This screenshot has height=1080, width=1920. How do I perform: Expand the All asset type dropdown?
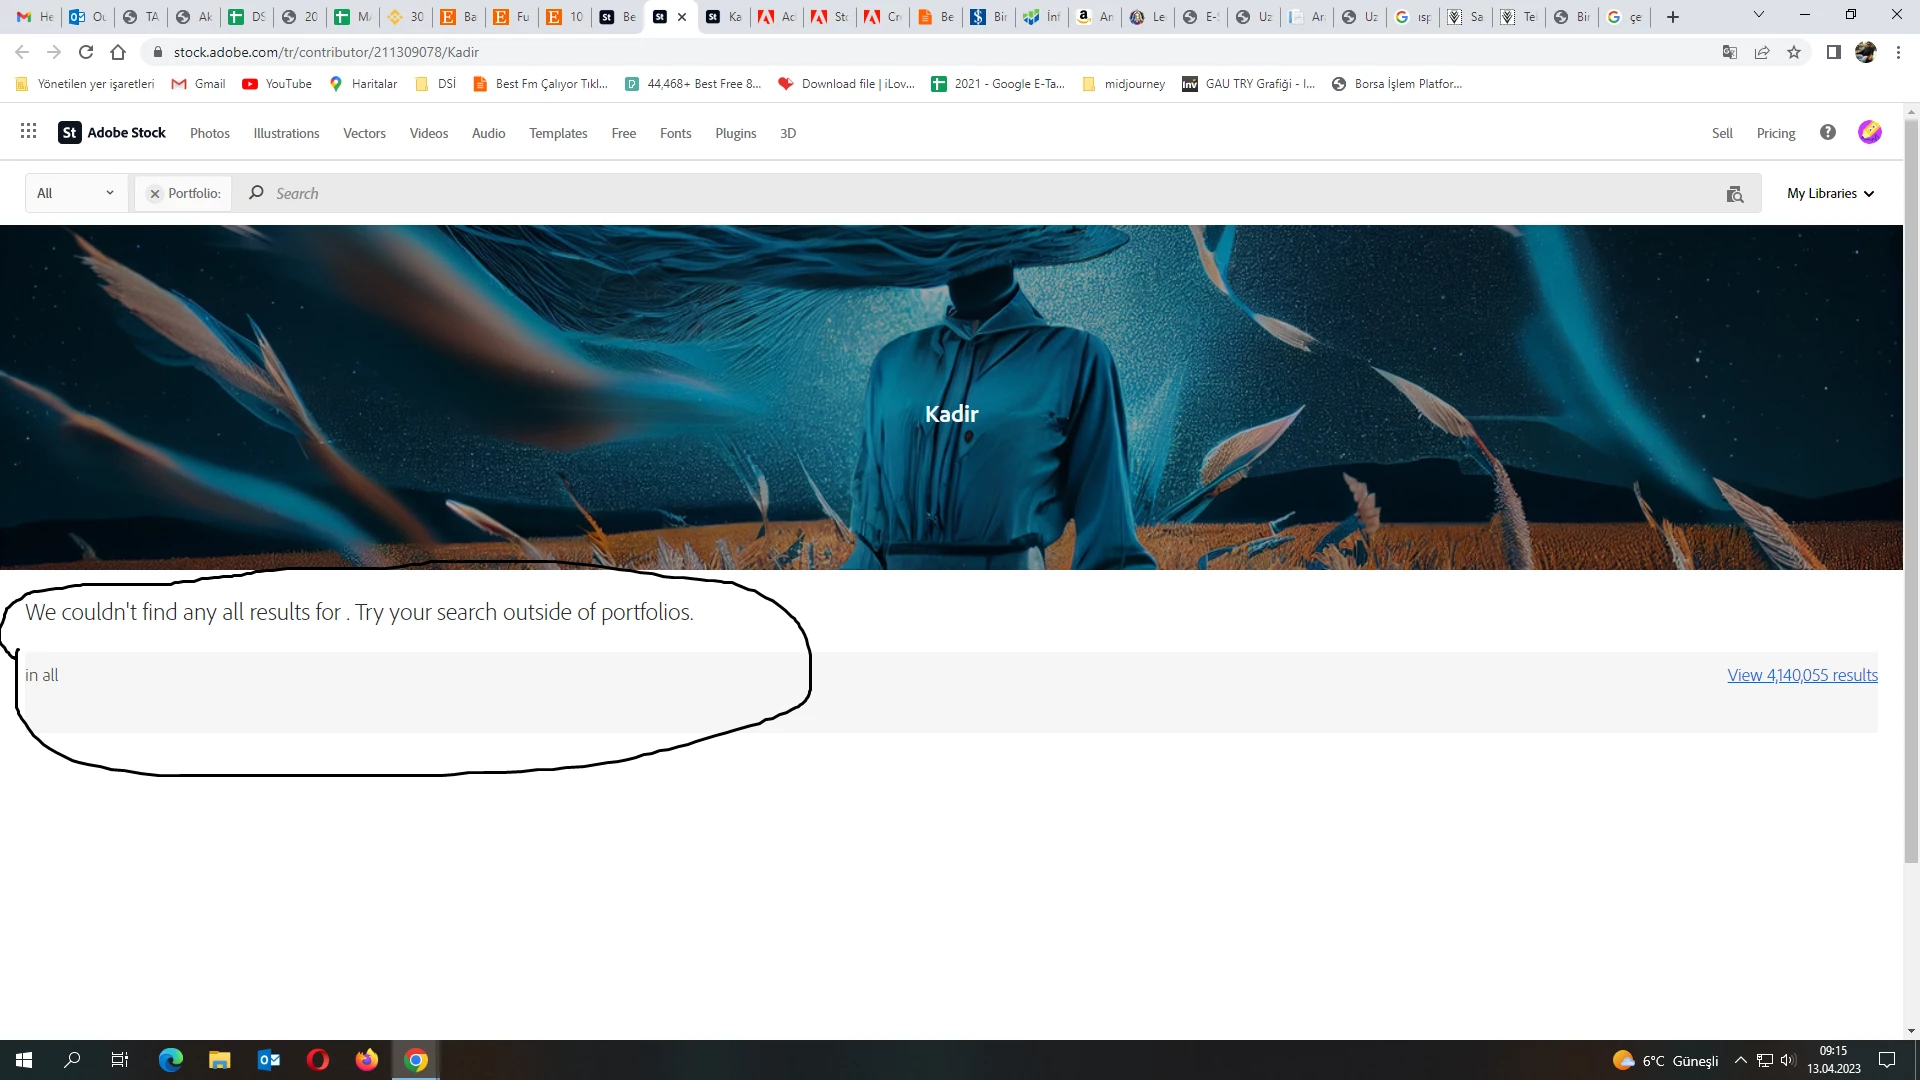76,194
